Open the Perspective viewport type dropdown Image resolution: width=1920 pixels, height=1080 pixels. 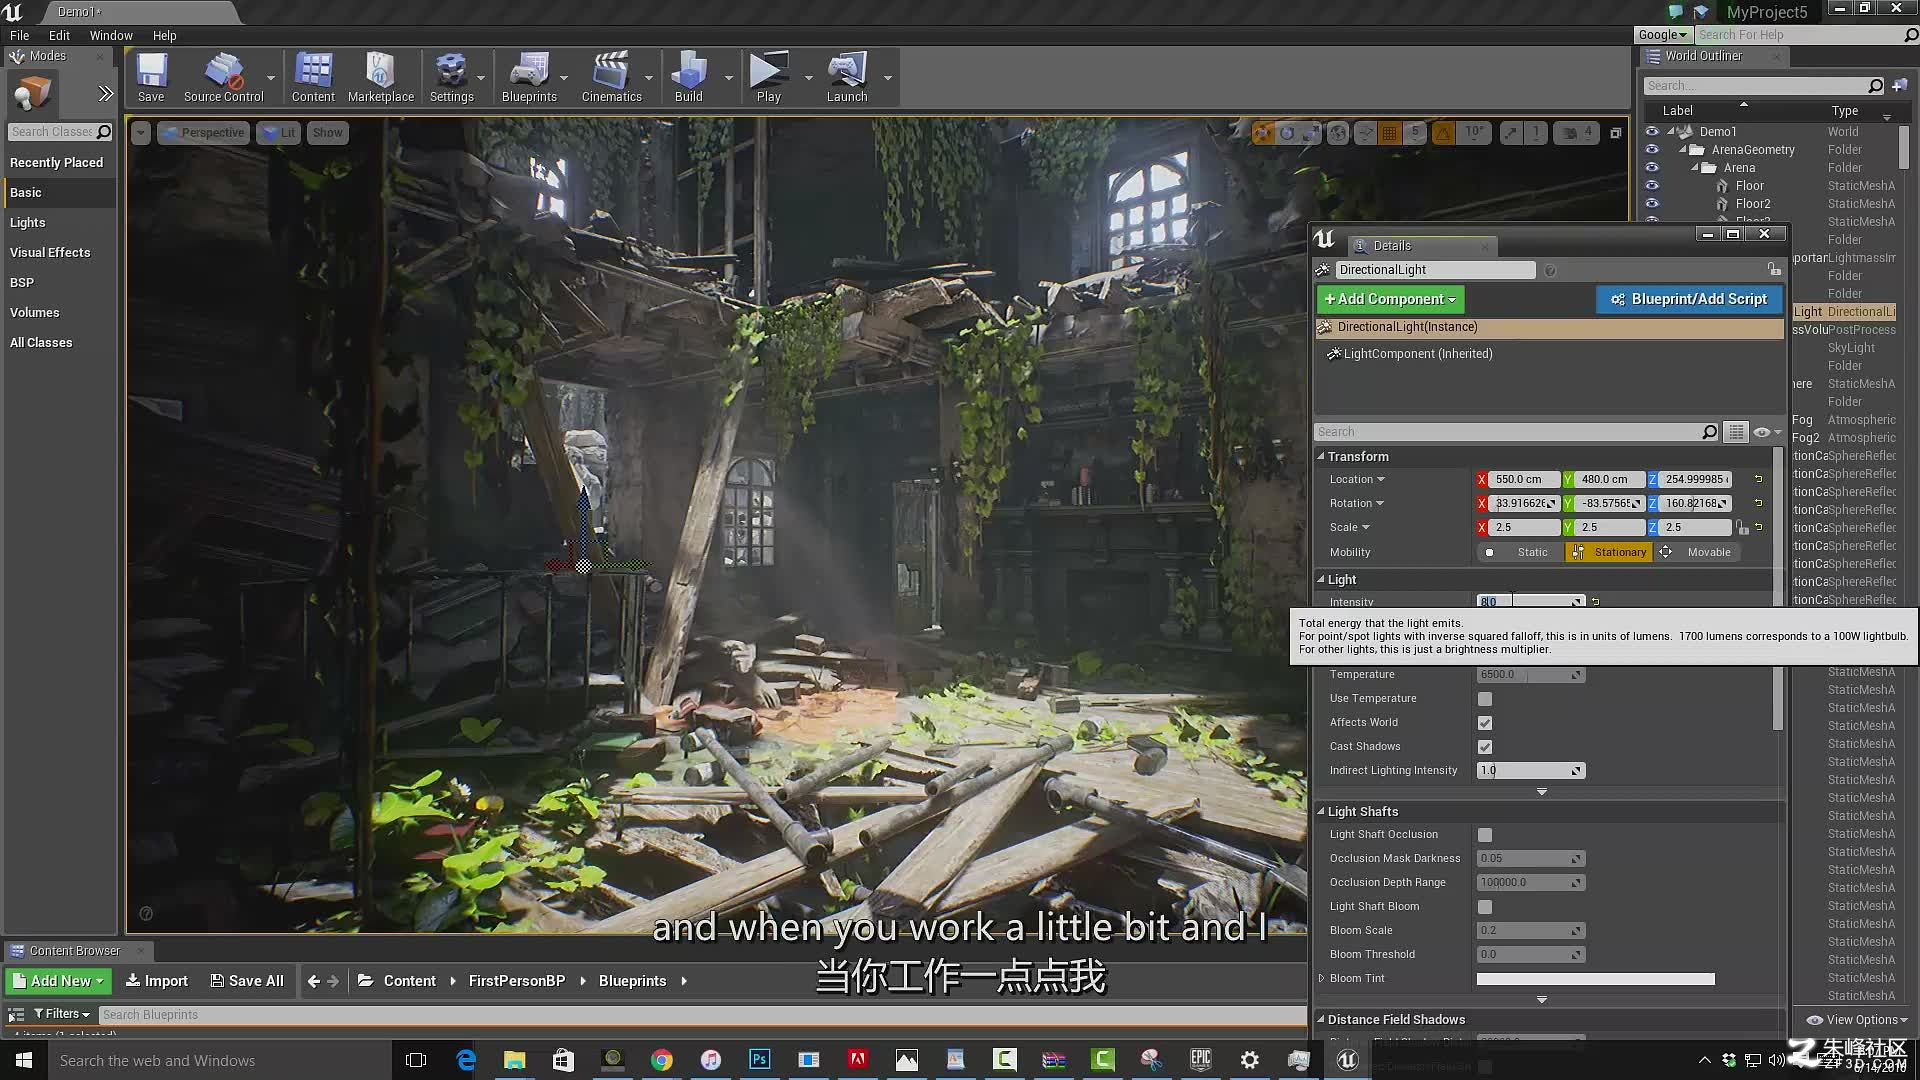[203, 132]
